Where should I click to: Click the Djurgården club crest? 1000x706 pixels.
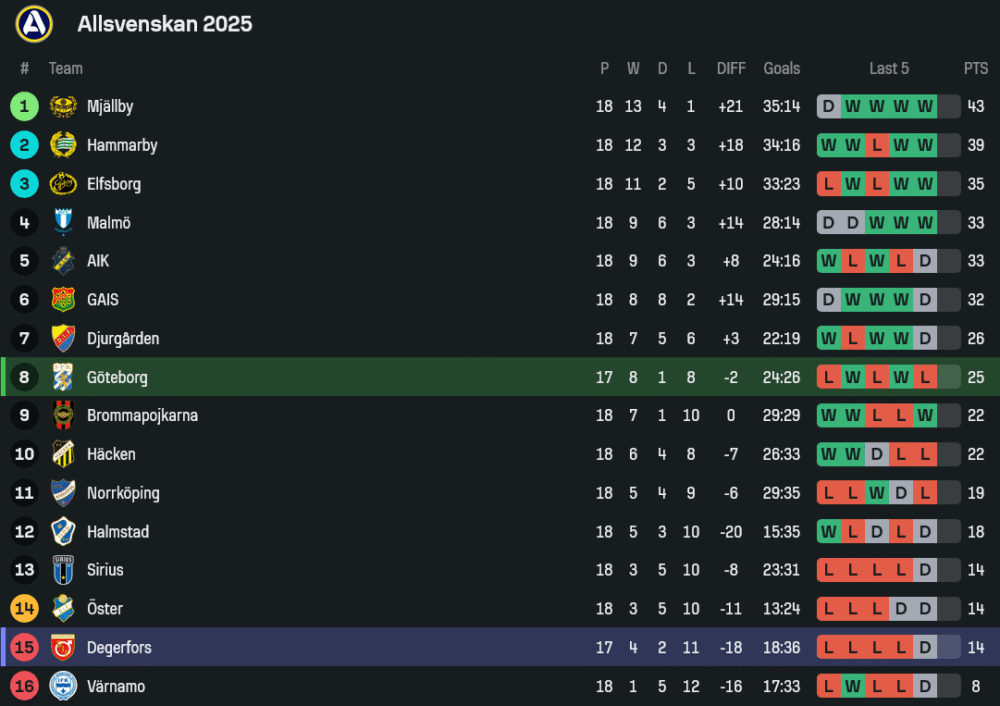pyautogui.click(x=63, y=338)
